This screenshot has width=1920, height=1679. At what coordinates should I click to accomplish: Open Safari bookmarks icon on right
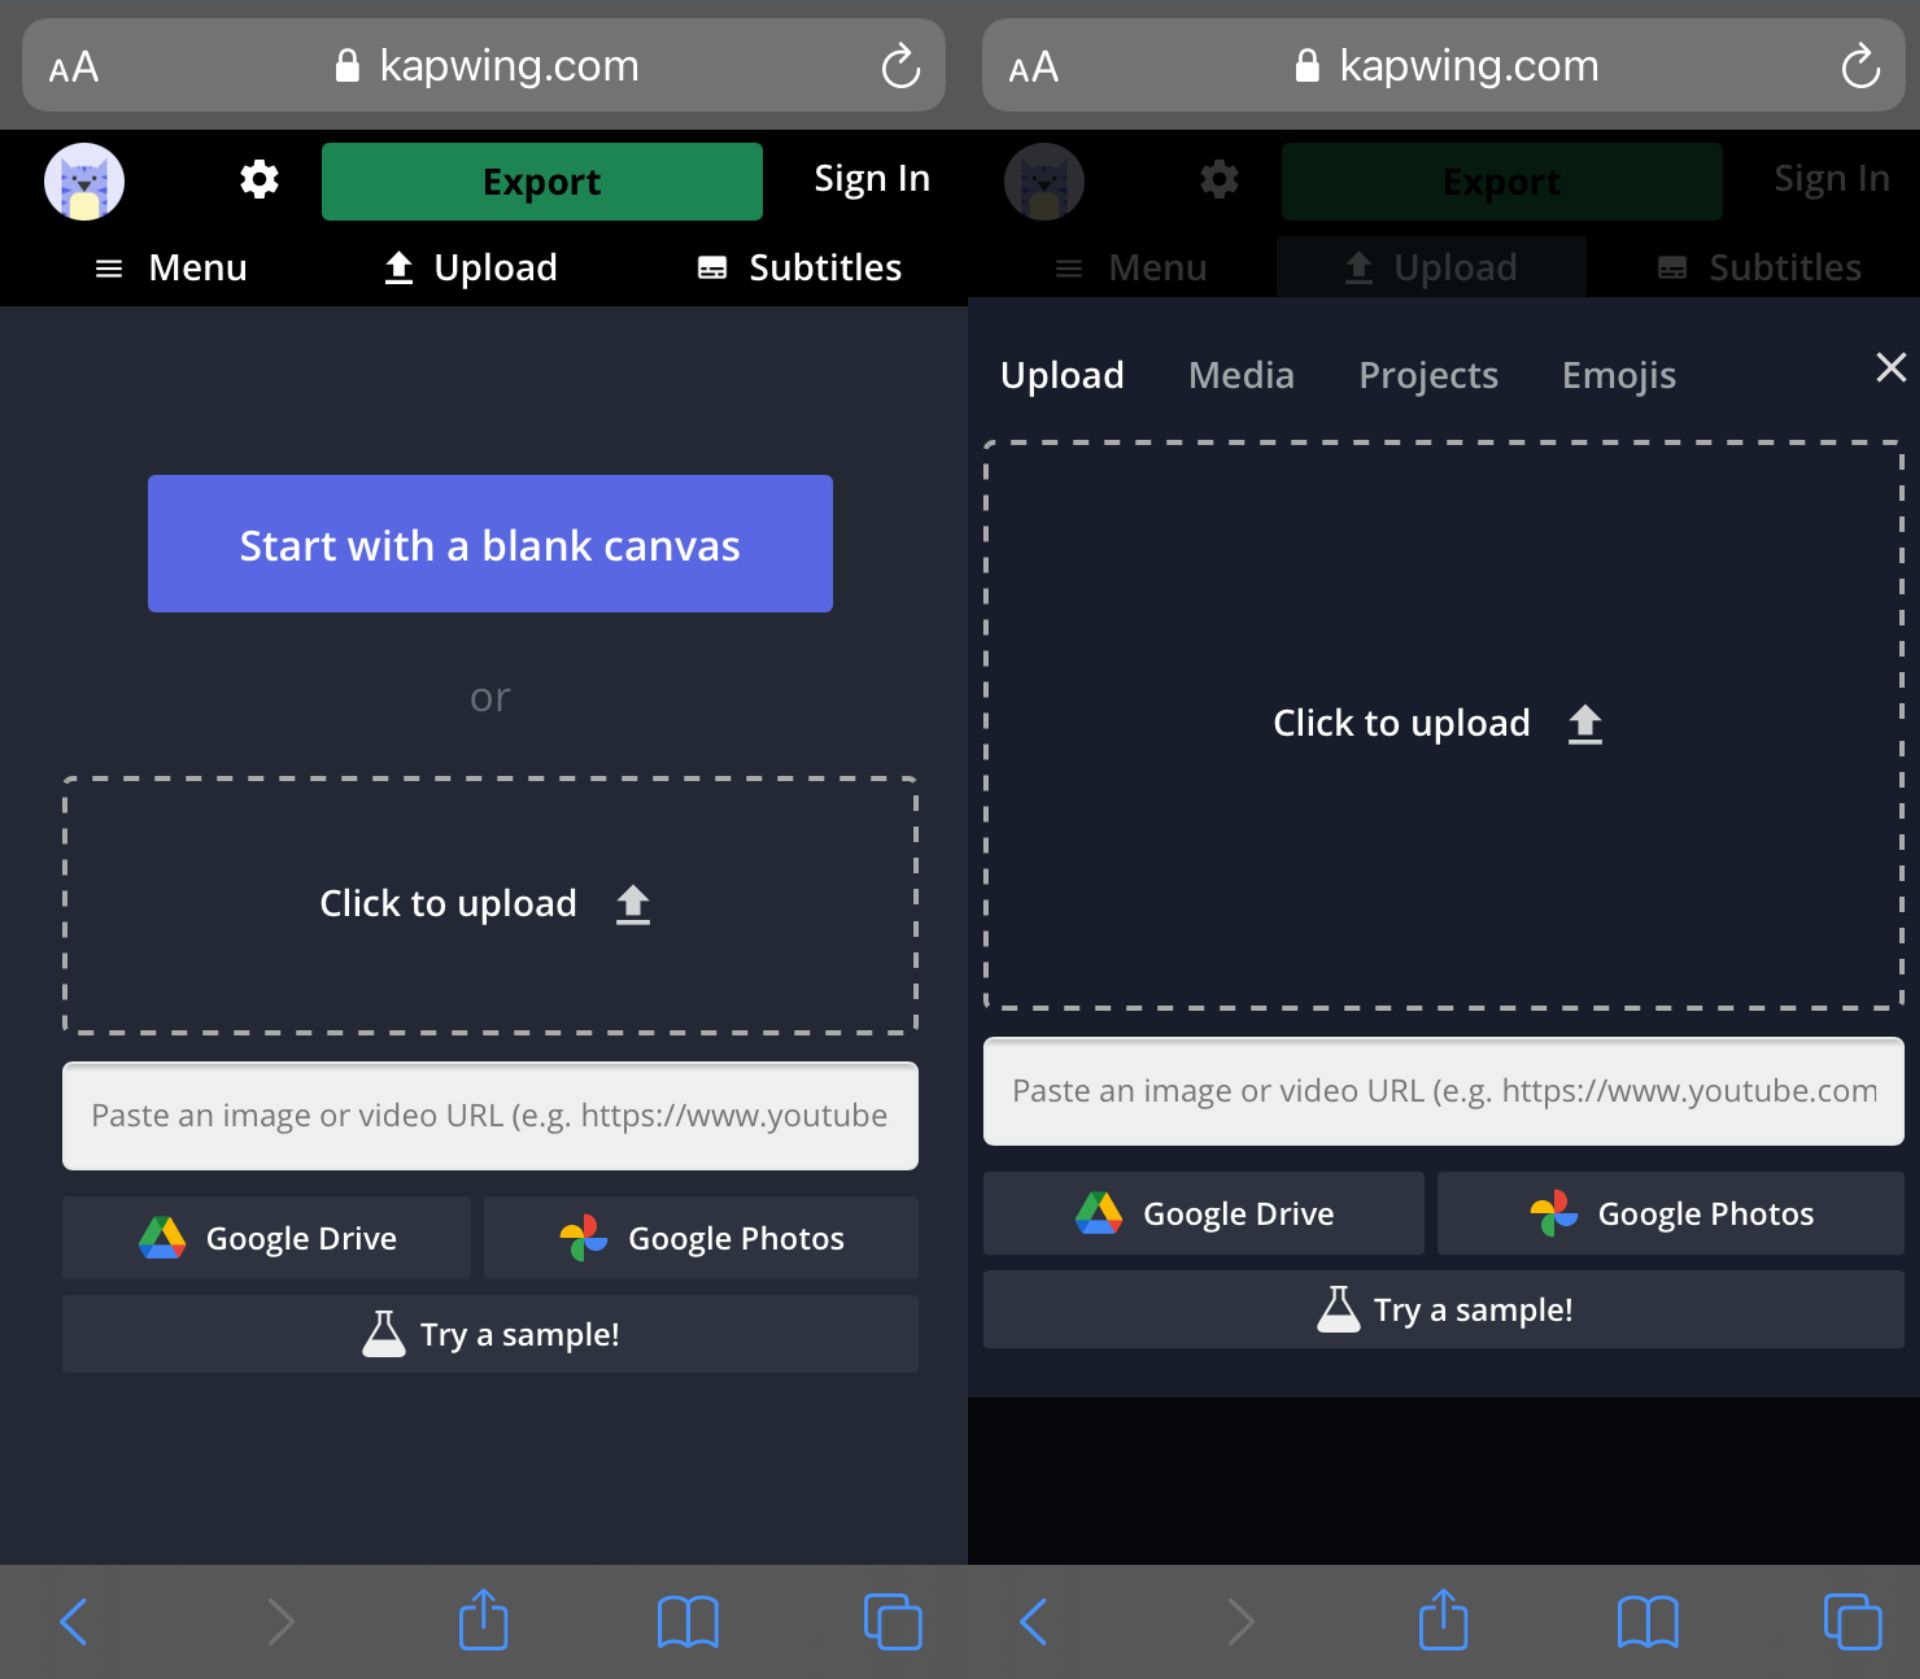point(1647,1620)
